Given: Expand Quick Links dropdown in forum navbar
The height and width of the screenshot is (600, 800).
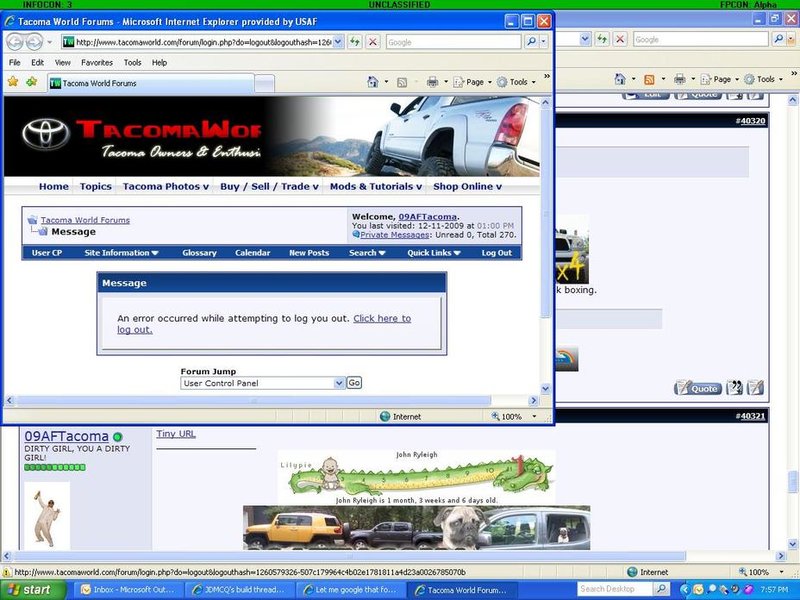Looking at the screenshot, I should pos(434,253).
